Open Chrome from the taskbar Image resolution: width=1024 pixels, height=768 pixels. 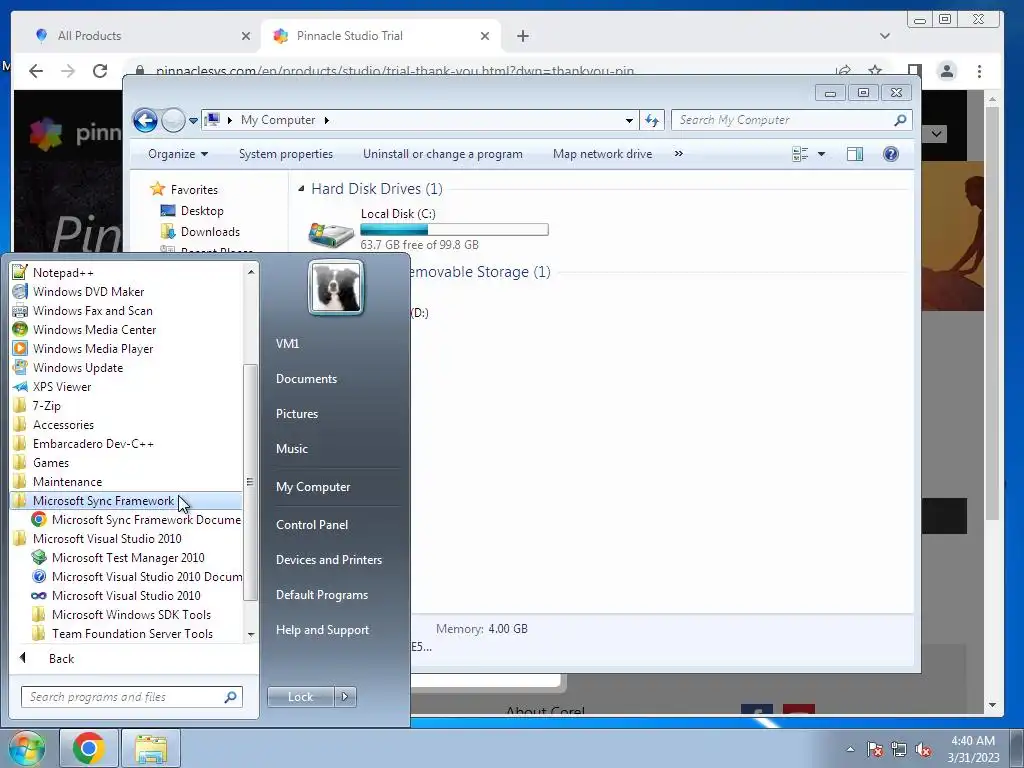(88, 748)
